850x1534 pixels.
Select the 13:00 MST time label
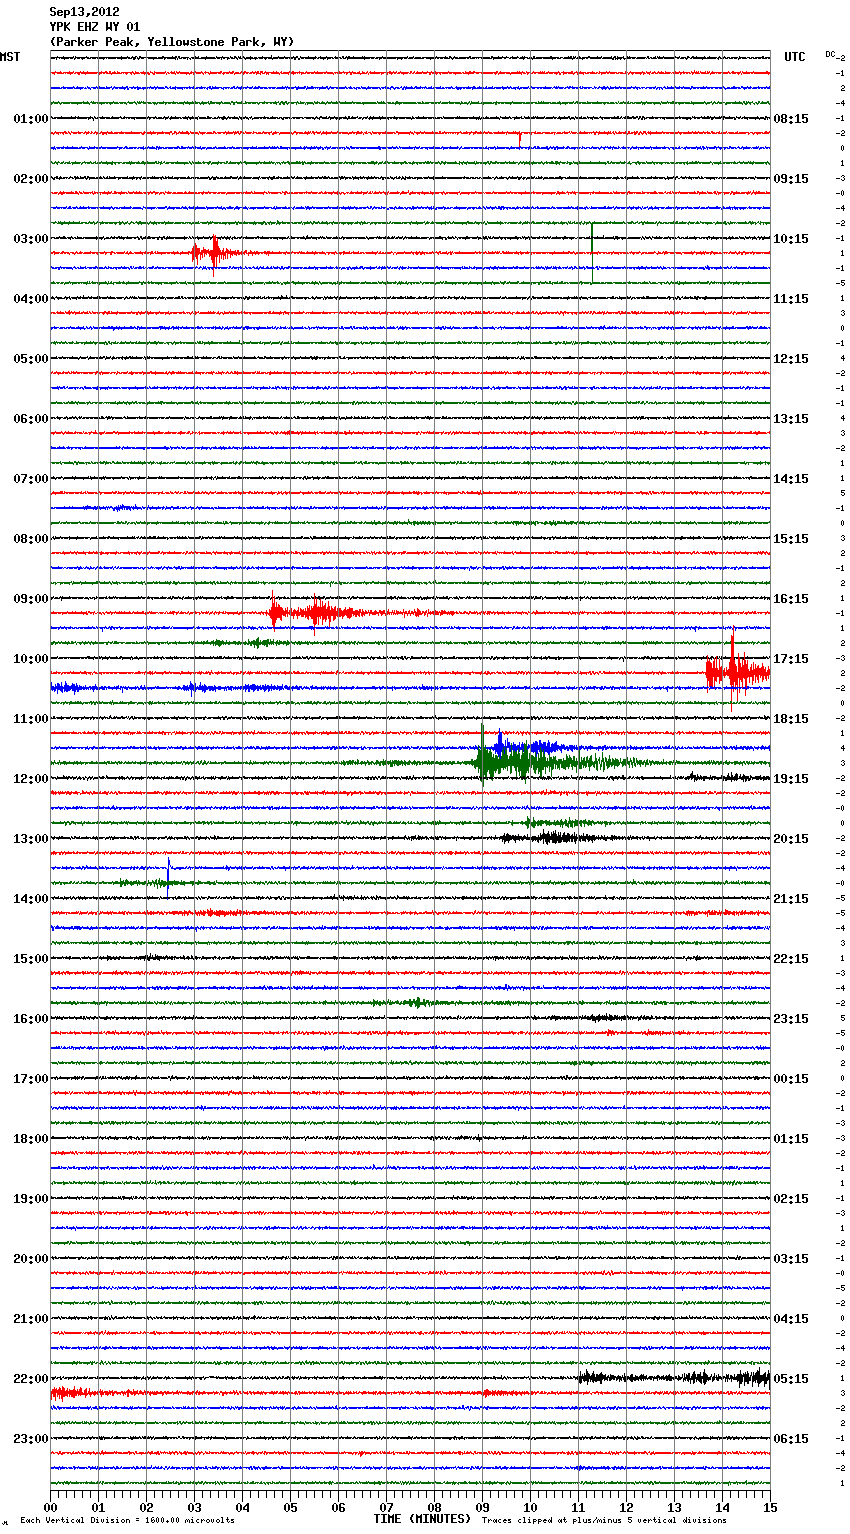(30, 839)
